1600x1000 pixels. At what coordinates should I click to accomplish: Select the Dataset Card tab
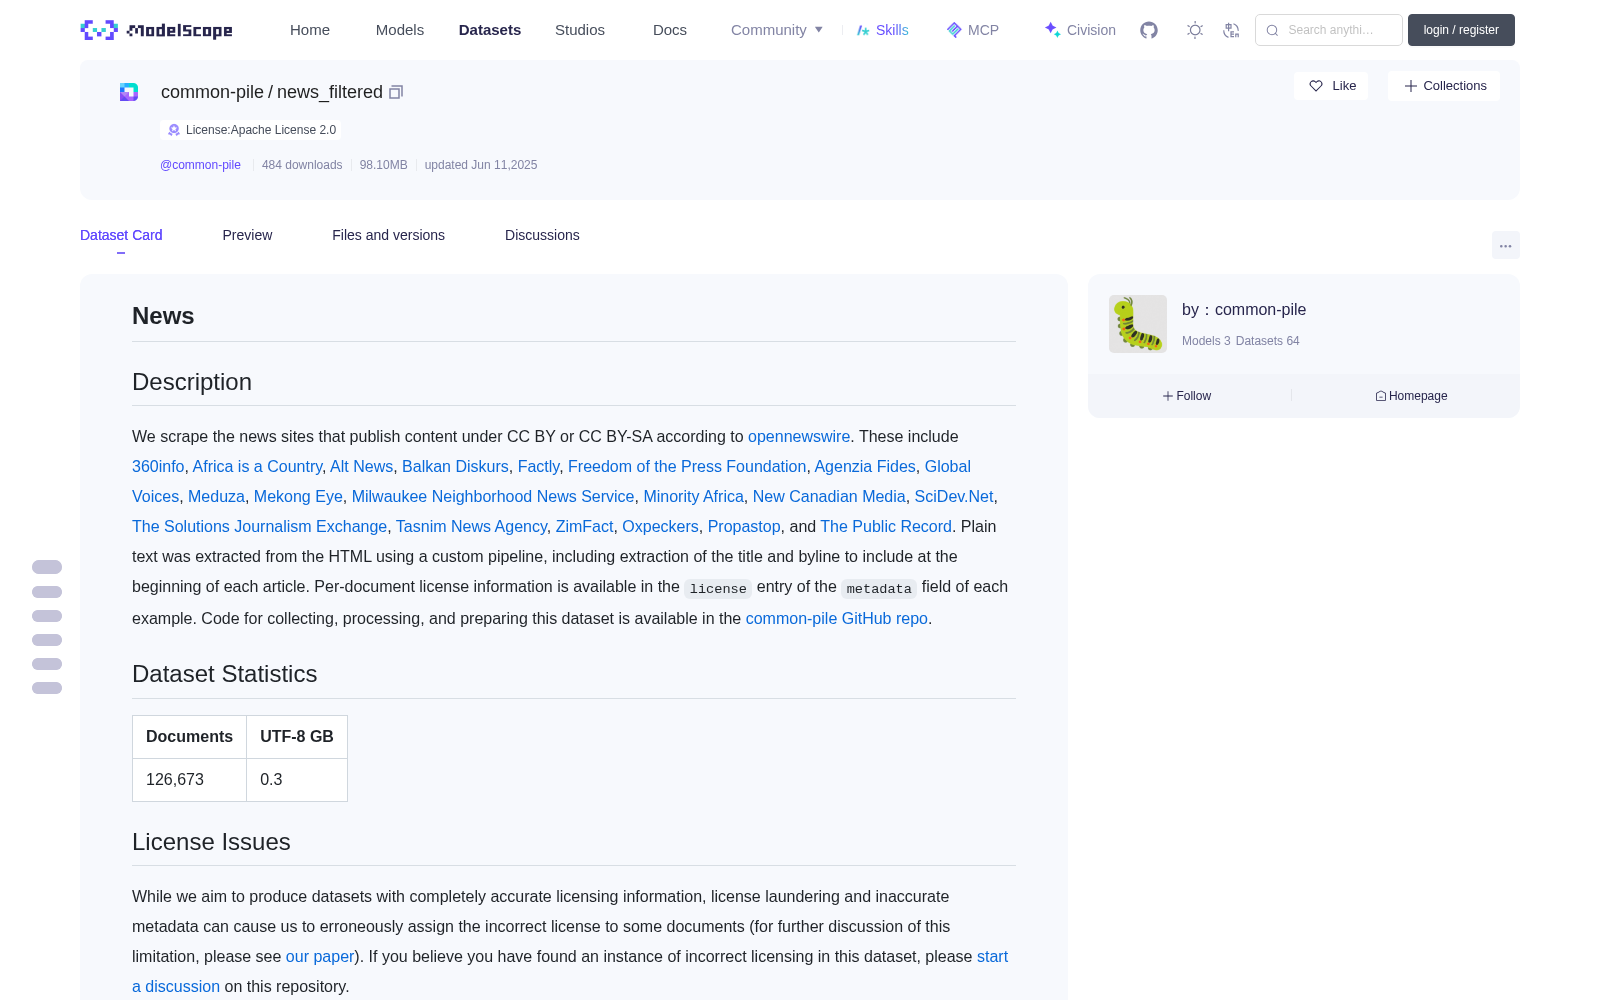click(x=121, y=235)
